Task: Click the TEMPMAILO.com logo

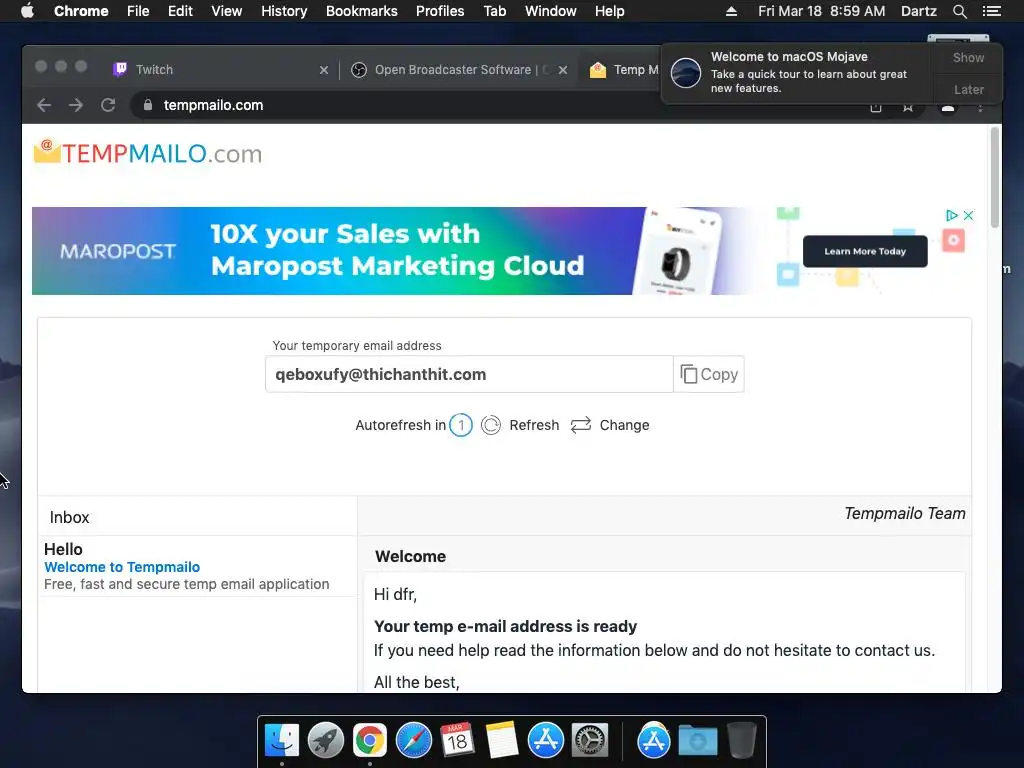Action: (148, 153)
